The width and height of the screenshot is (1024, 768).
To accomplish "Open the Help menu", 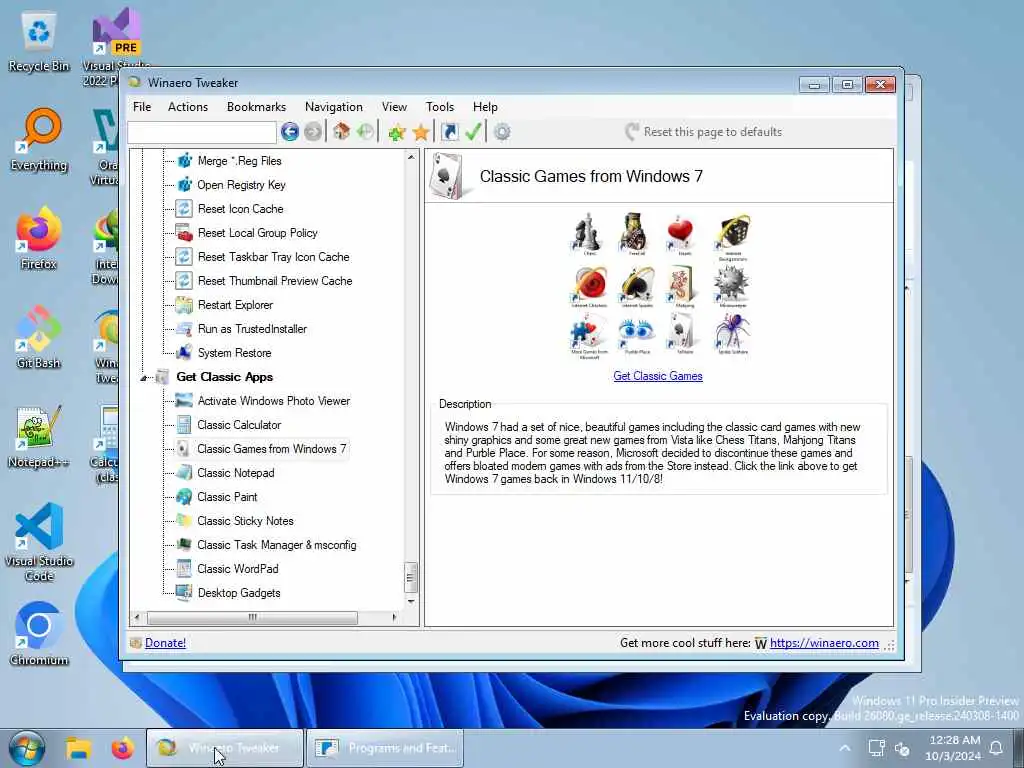I will [485, 106].
